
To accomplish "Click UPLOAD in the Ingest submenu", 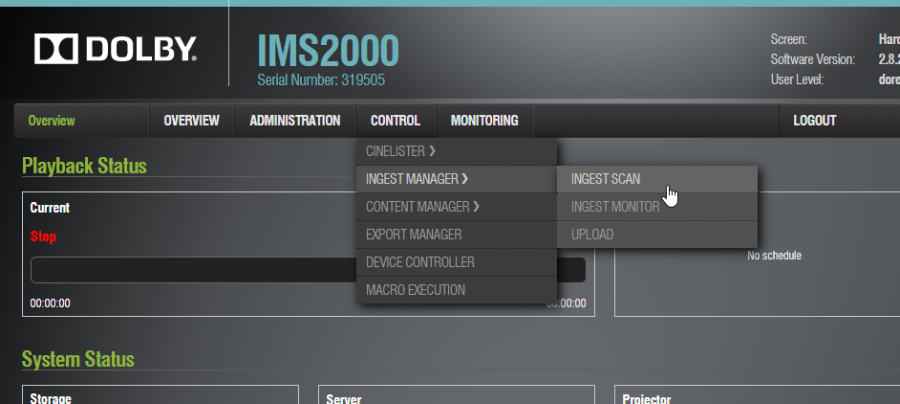I will pyautogui.click(x=592, y=235).
